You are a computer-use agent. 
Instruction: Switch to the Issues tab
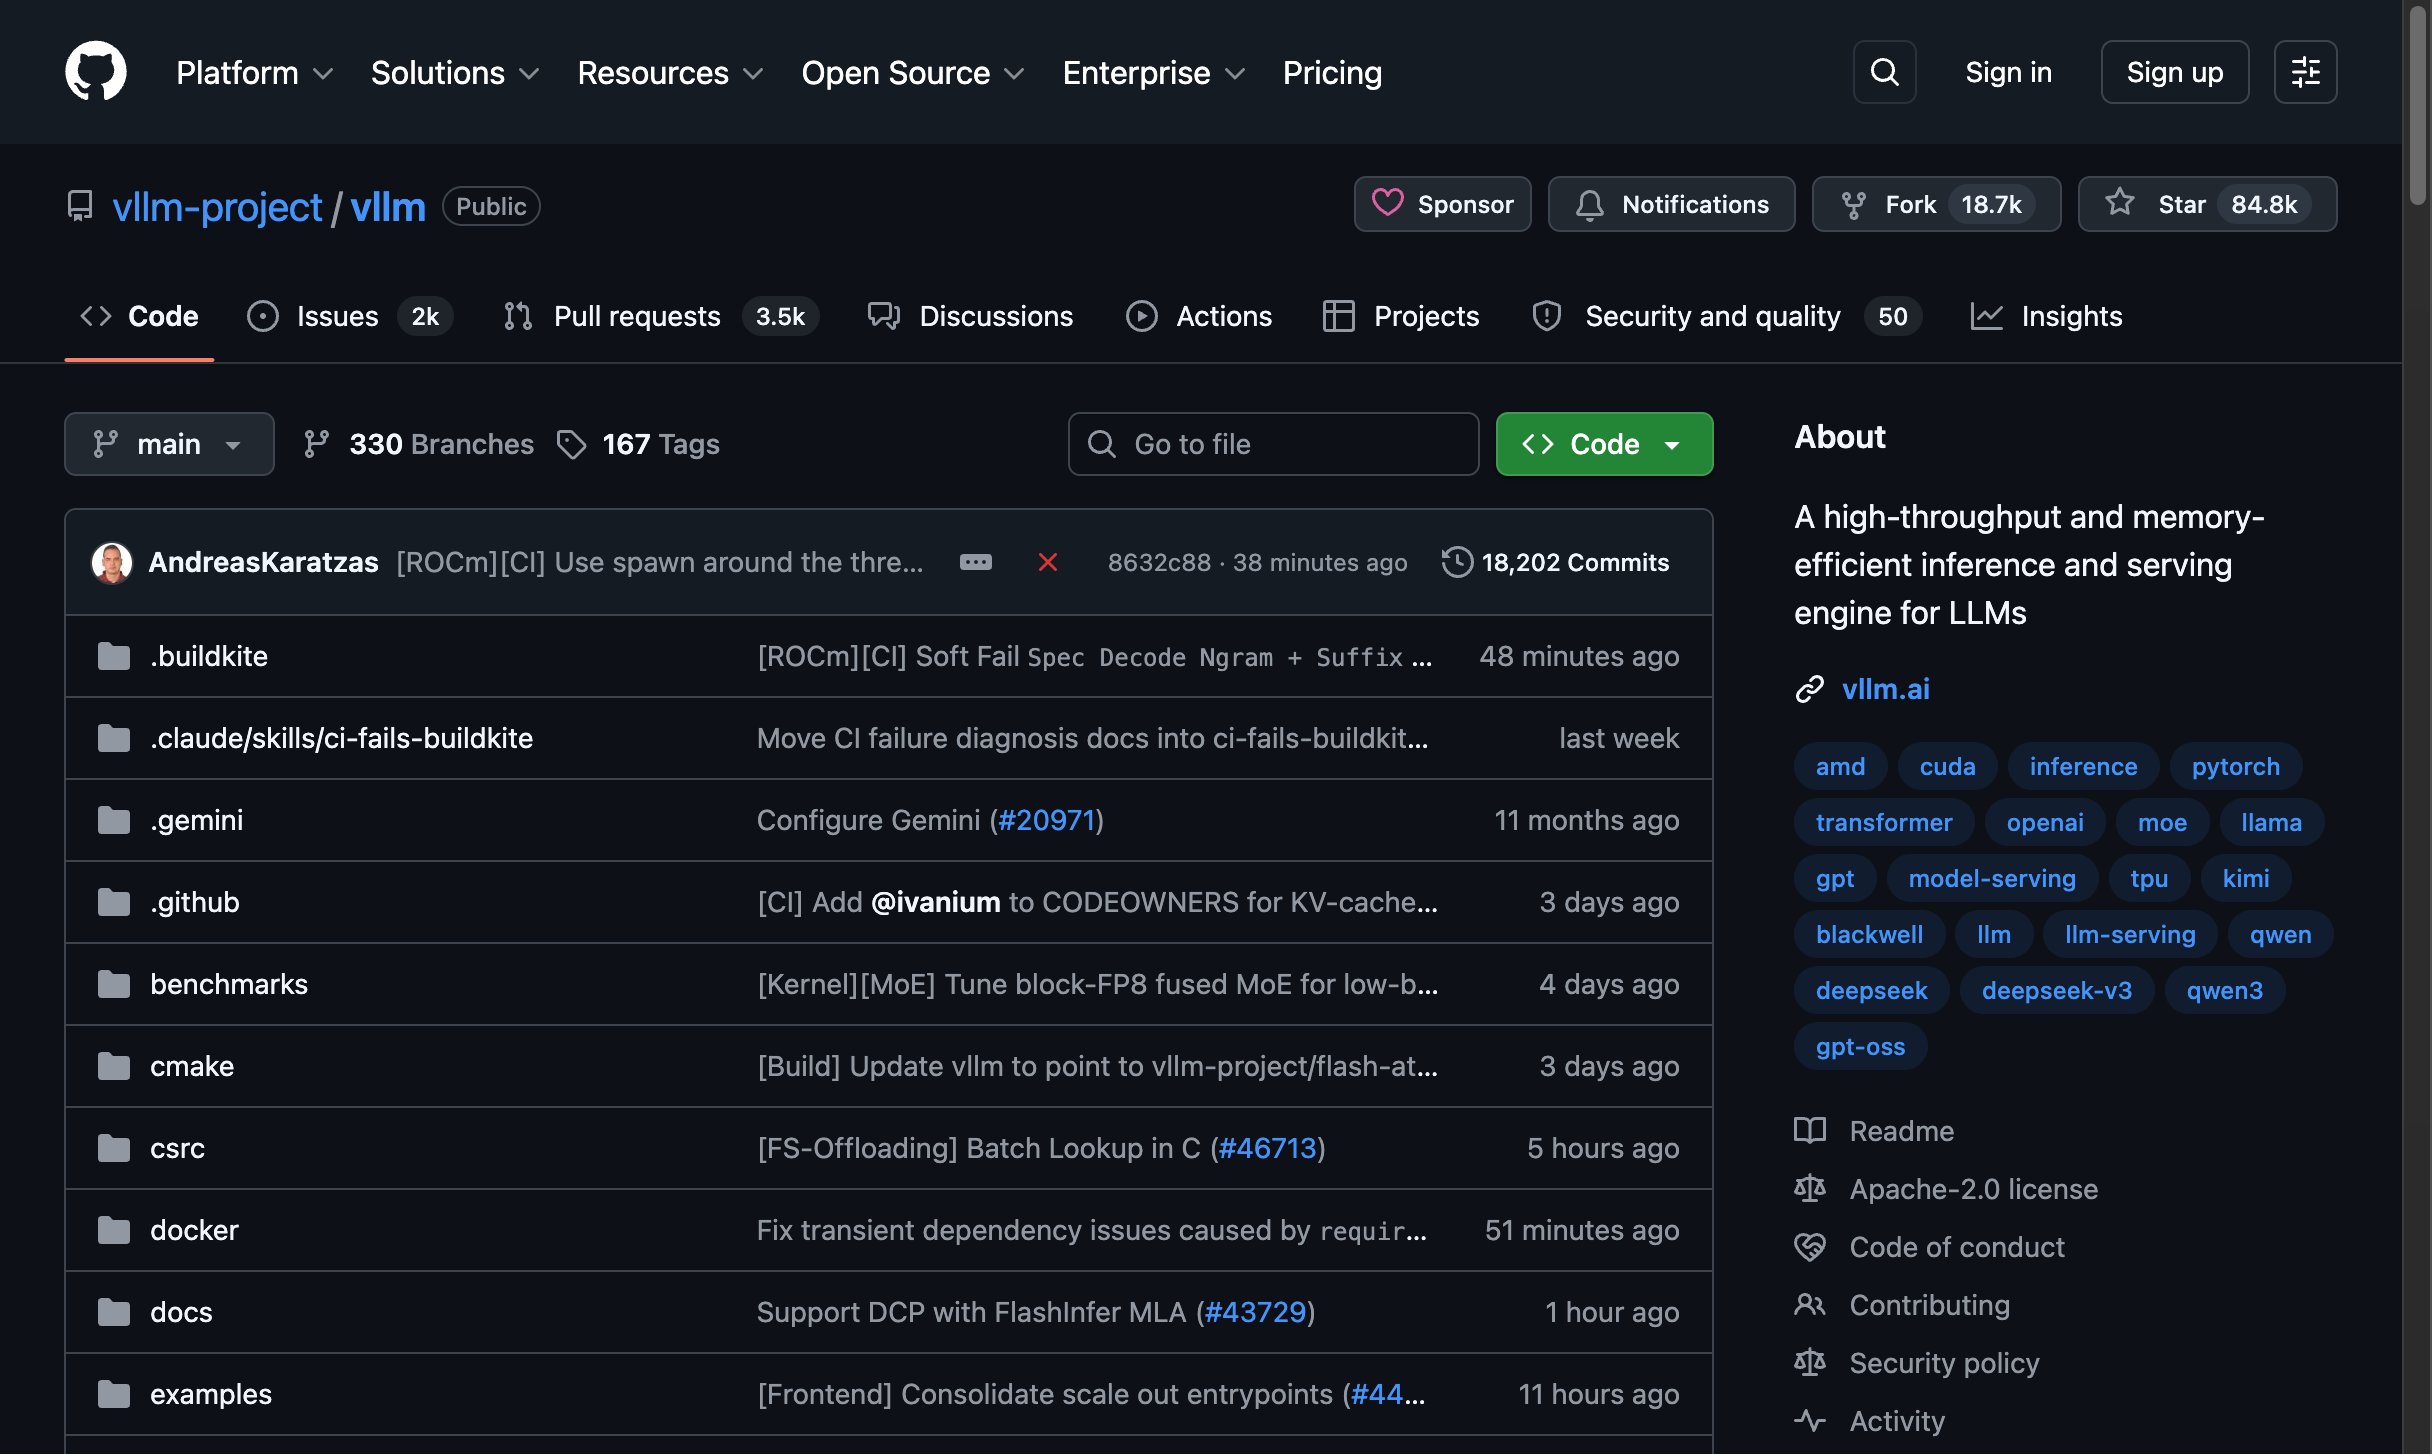tap(350, 316)
